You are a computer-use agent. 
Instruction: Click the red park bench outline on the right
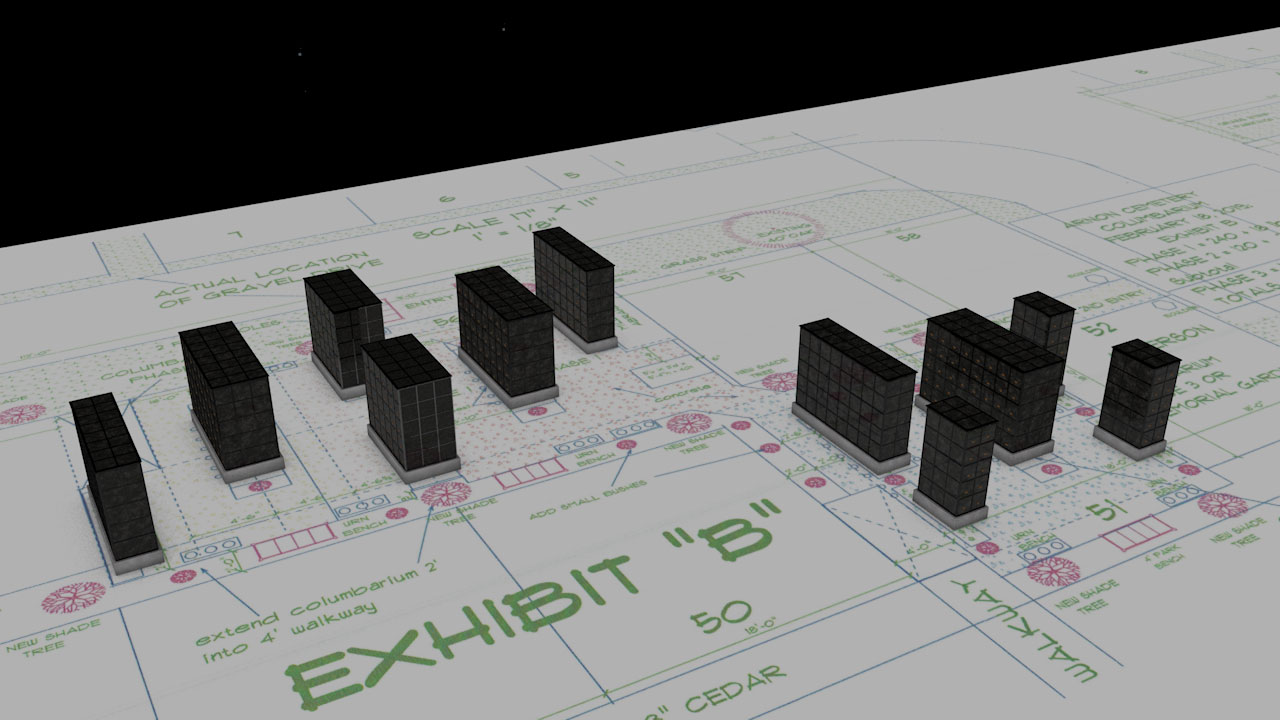pyautogui.click(x=1138, y=532)
